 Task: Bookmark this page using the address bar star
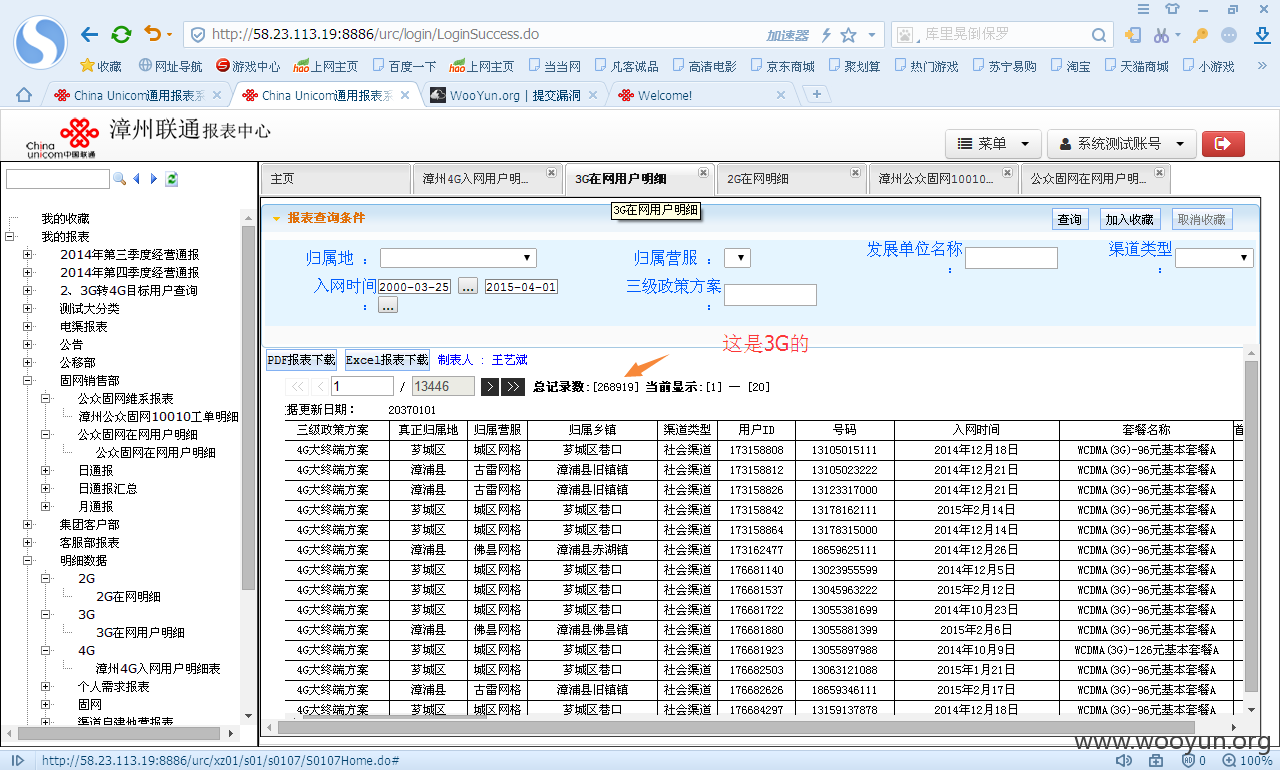(849, 35)
